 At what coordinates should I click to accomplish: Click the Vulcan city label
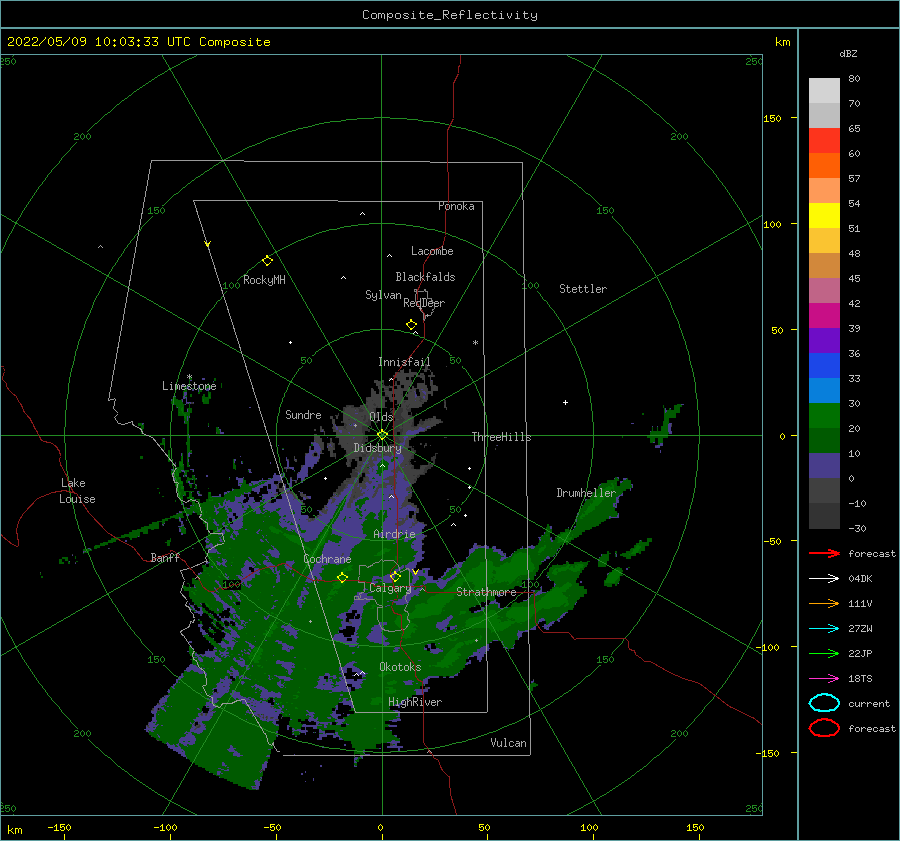point(509,742)
